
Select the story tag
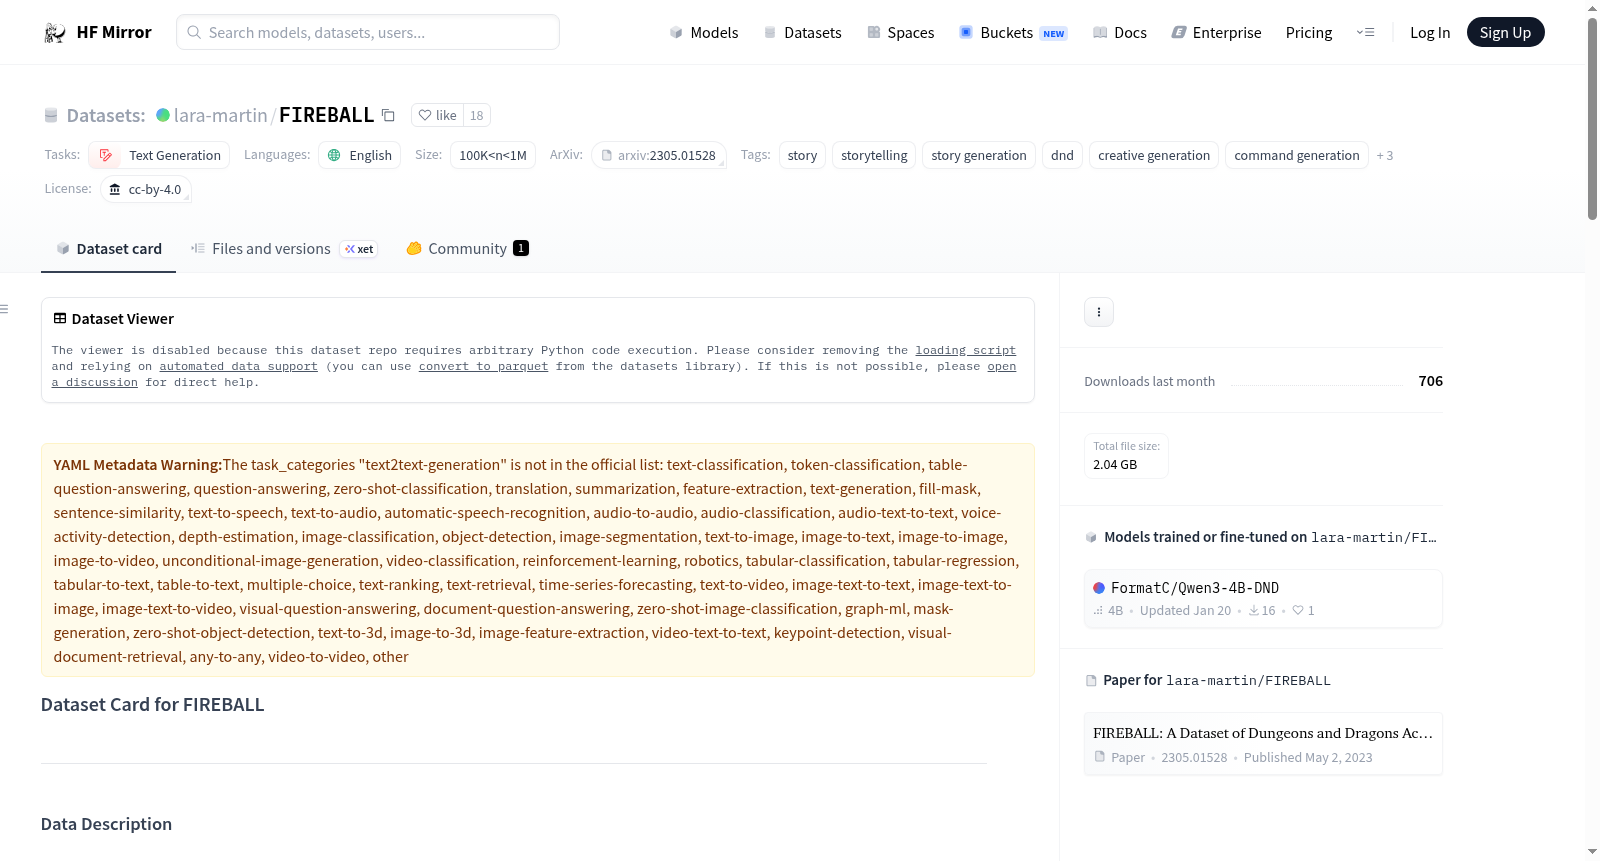(802, 155)
